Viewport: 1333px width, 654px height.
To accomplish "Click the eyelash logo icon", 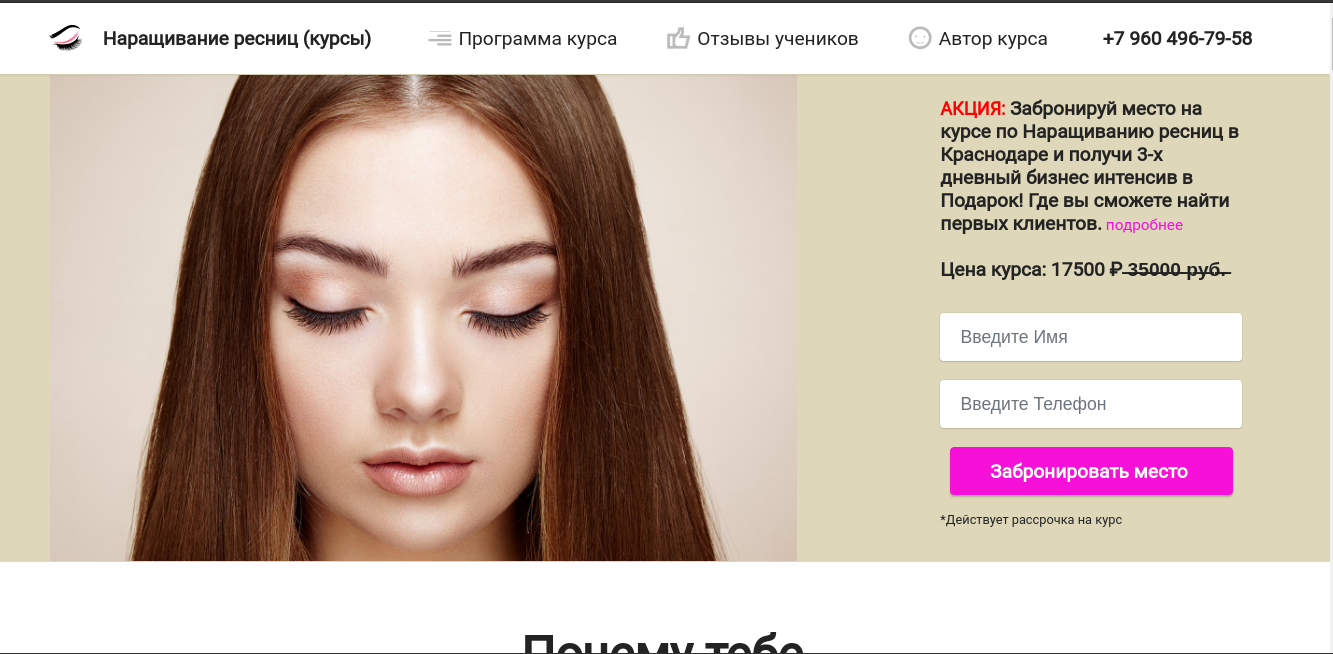I will tap(66, 39).
